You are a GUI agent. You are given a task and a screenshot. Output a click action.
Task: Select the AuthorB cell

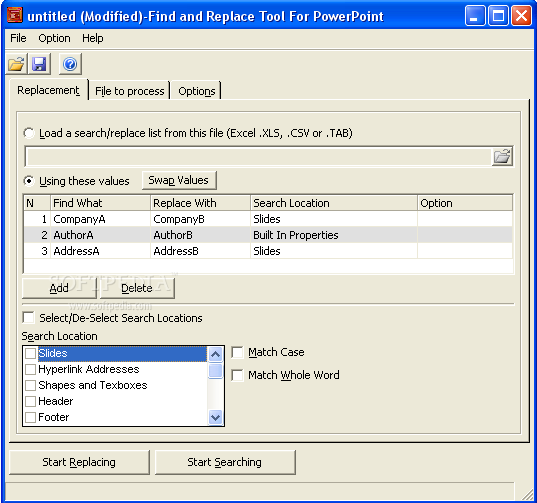(x=200, y=235)
